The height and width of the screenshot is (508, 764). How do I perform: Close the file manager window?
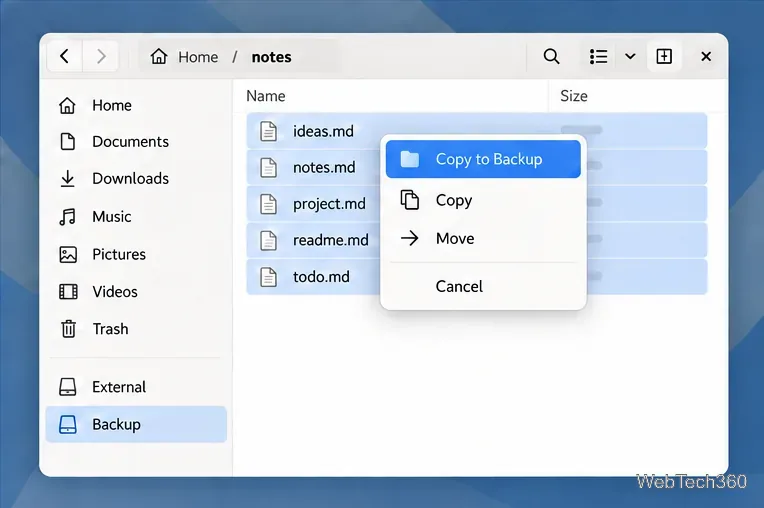706,56
